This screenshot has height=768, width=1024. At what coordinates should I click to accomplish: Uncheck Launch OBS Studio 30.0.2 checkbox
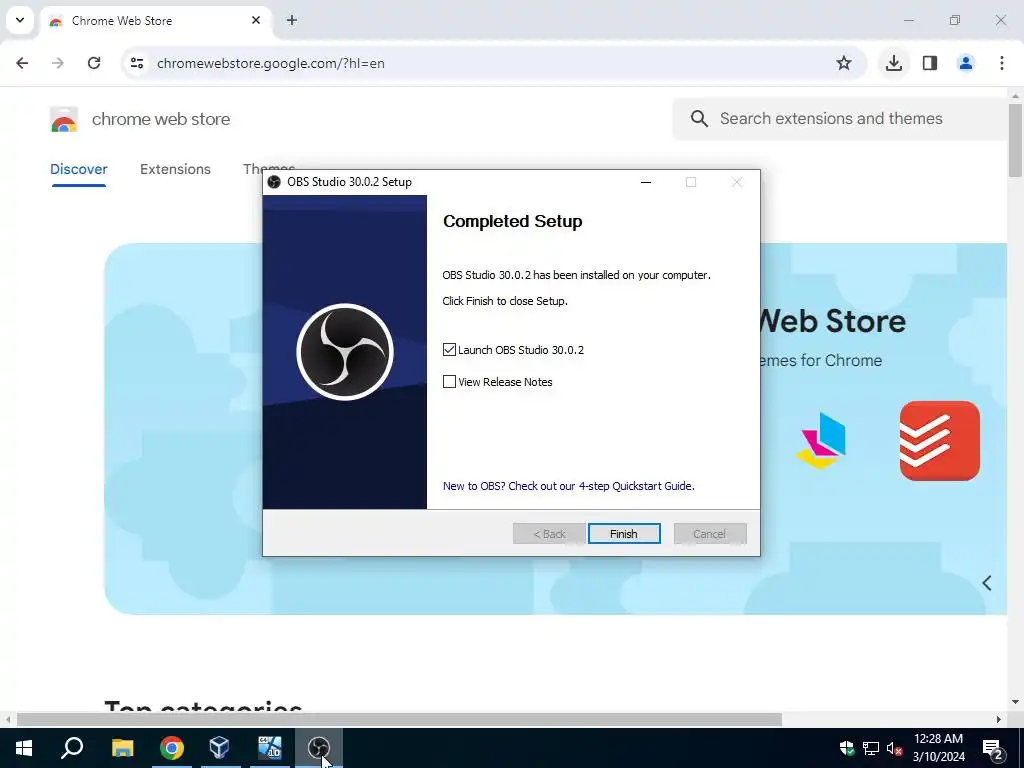(x=449, y=349)
